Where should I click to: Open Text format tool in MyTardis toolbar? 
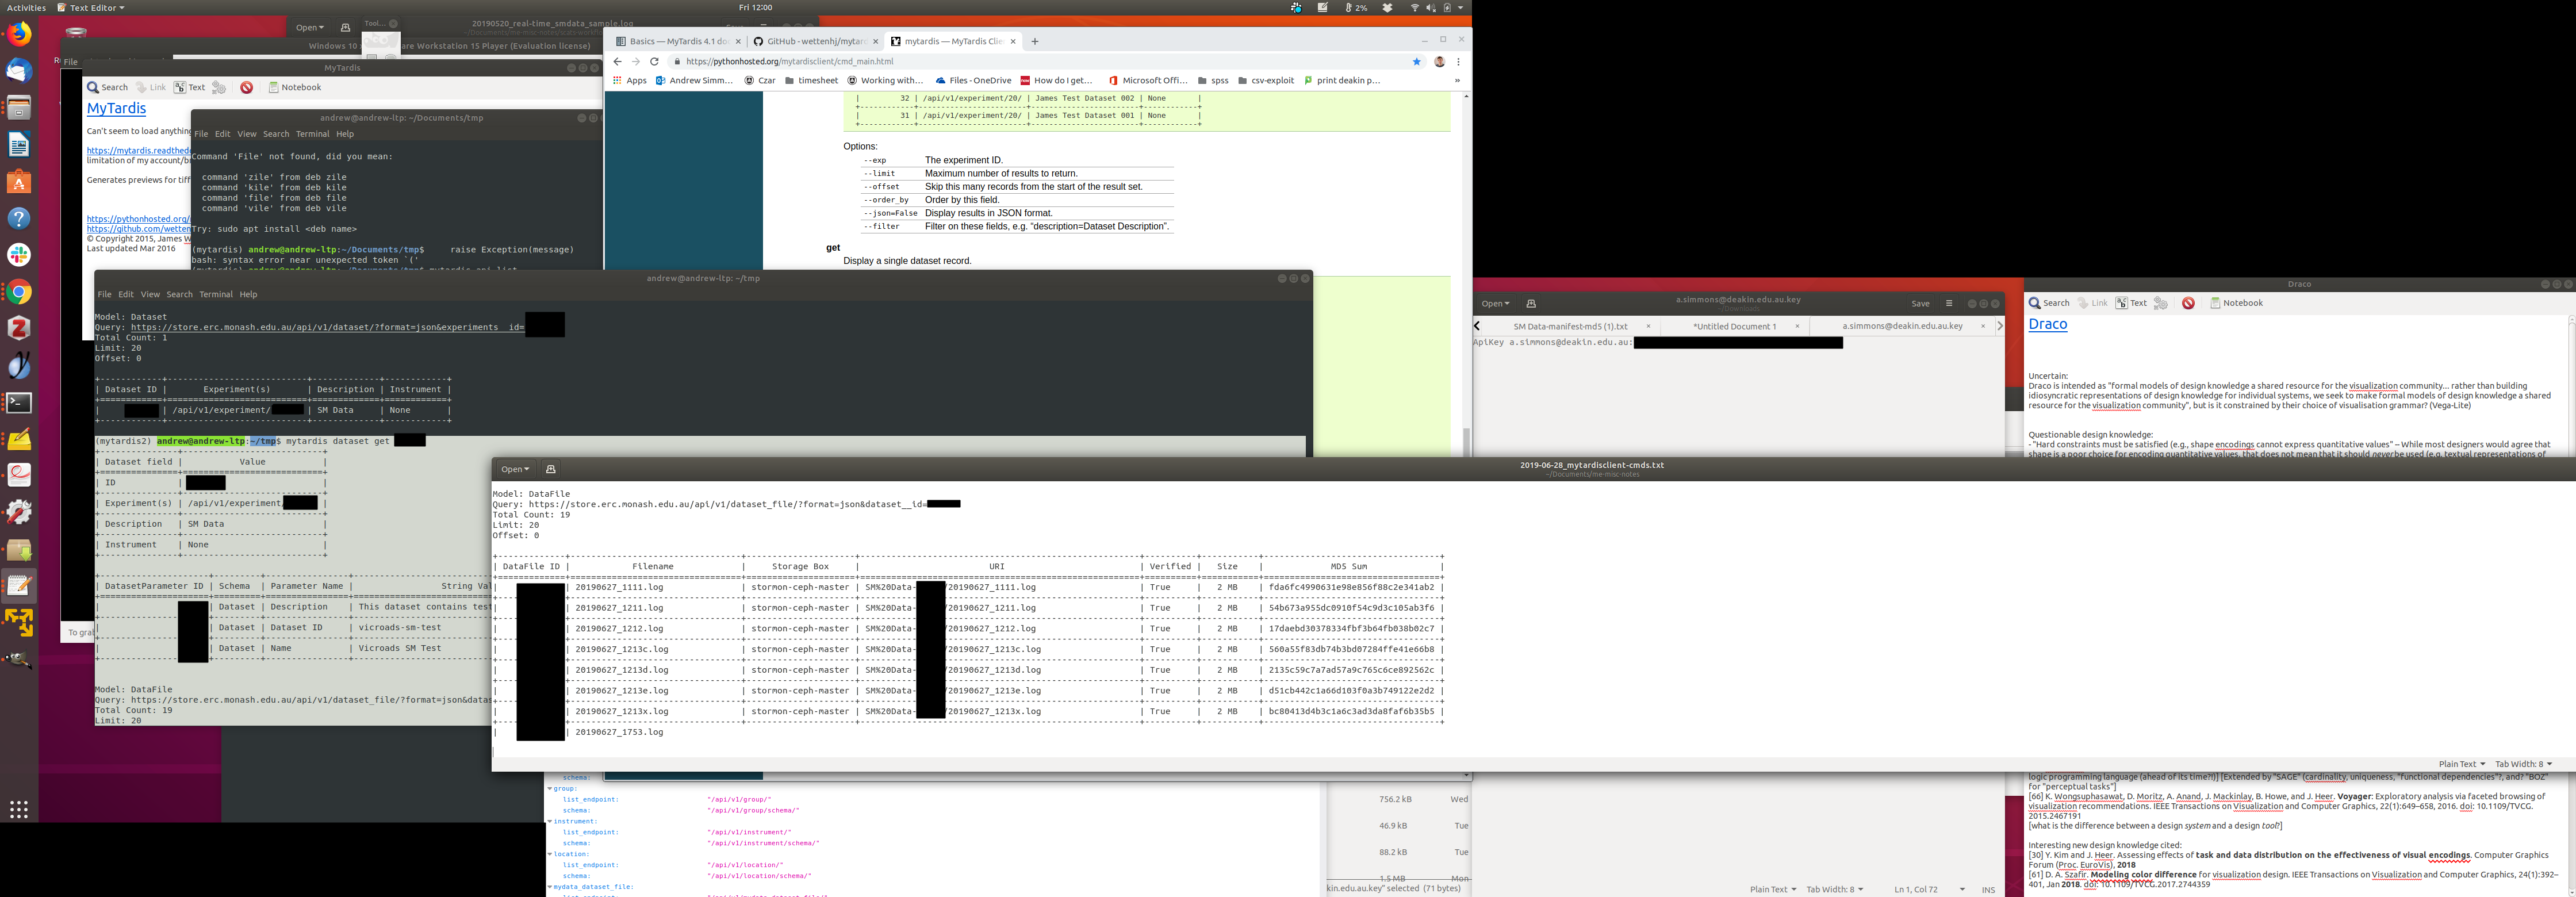[x=189, y=88]
